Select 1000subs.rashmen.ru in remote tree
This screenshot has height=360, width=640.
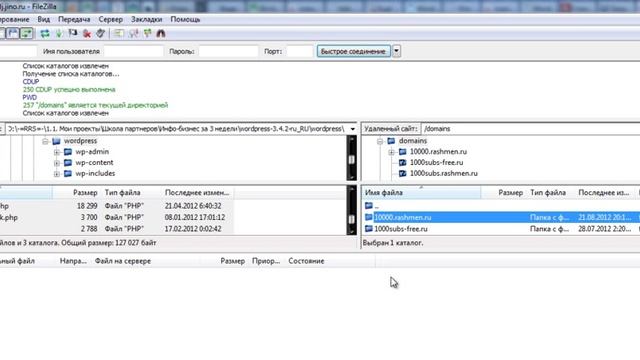(444, 173)
